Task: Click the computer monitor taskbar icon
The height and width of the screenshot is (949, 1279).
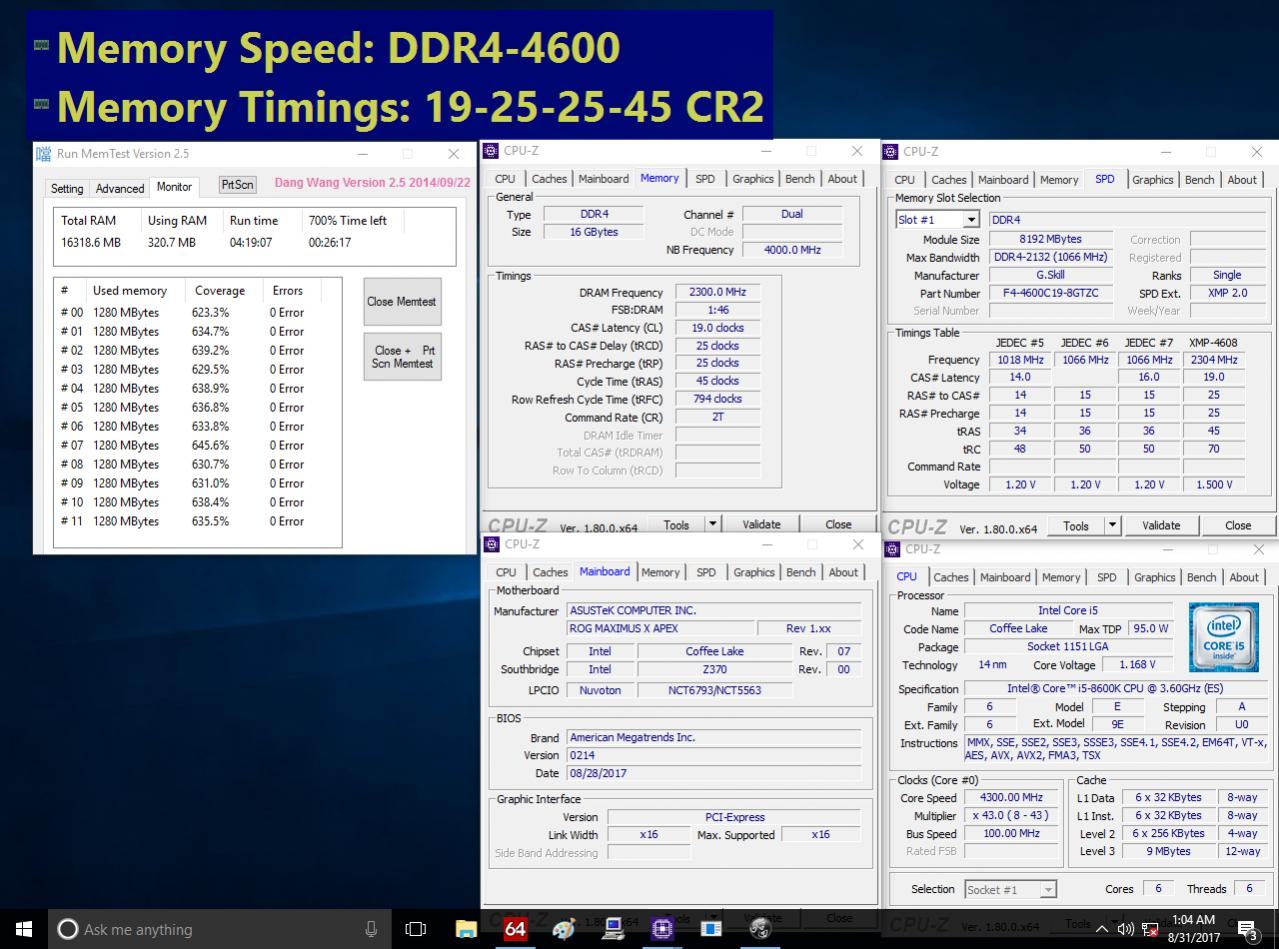Action: click(x=613, y=929)
